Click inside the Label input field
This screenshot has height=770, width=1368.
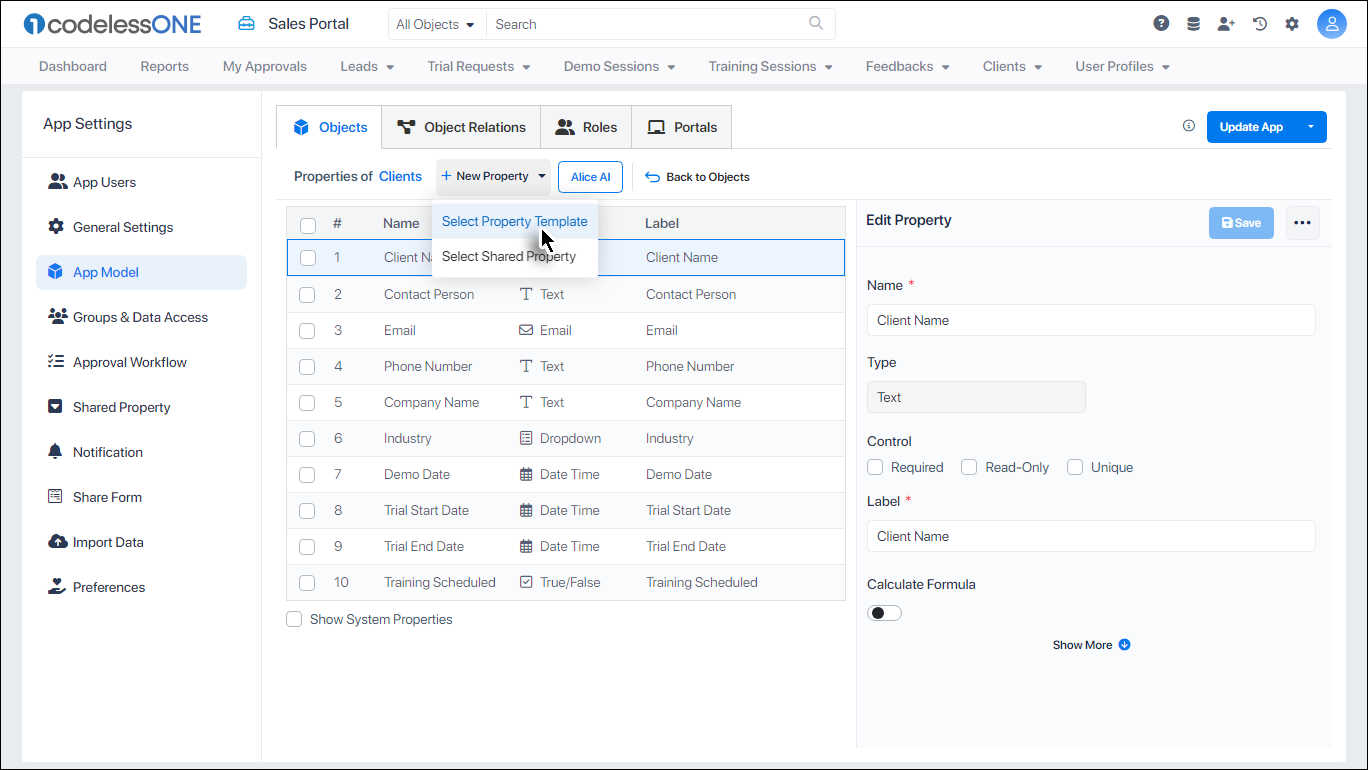pyautogui.click(x=1090, y=536)
